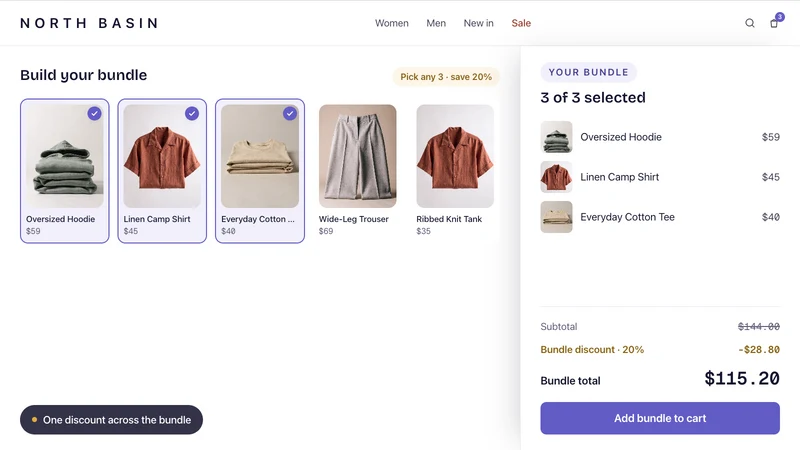Click the North Basin logo
Screen dimensions: 800x450
coord(89,23)
